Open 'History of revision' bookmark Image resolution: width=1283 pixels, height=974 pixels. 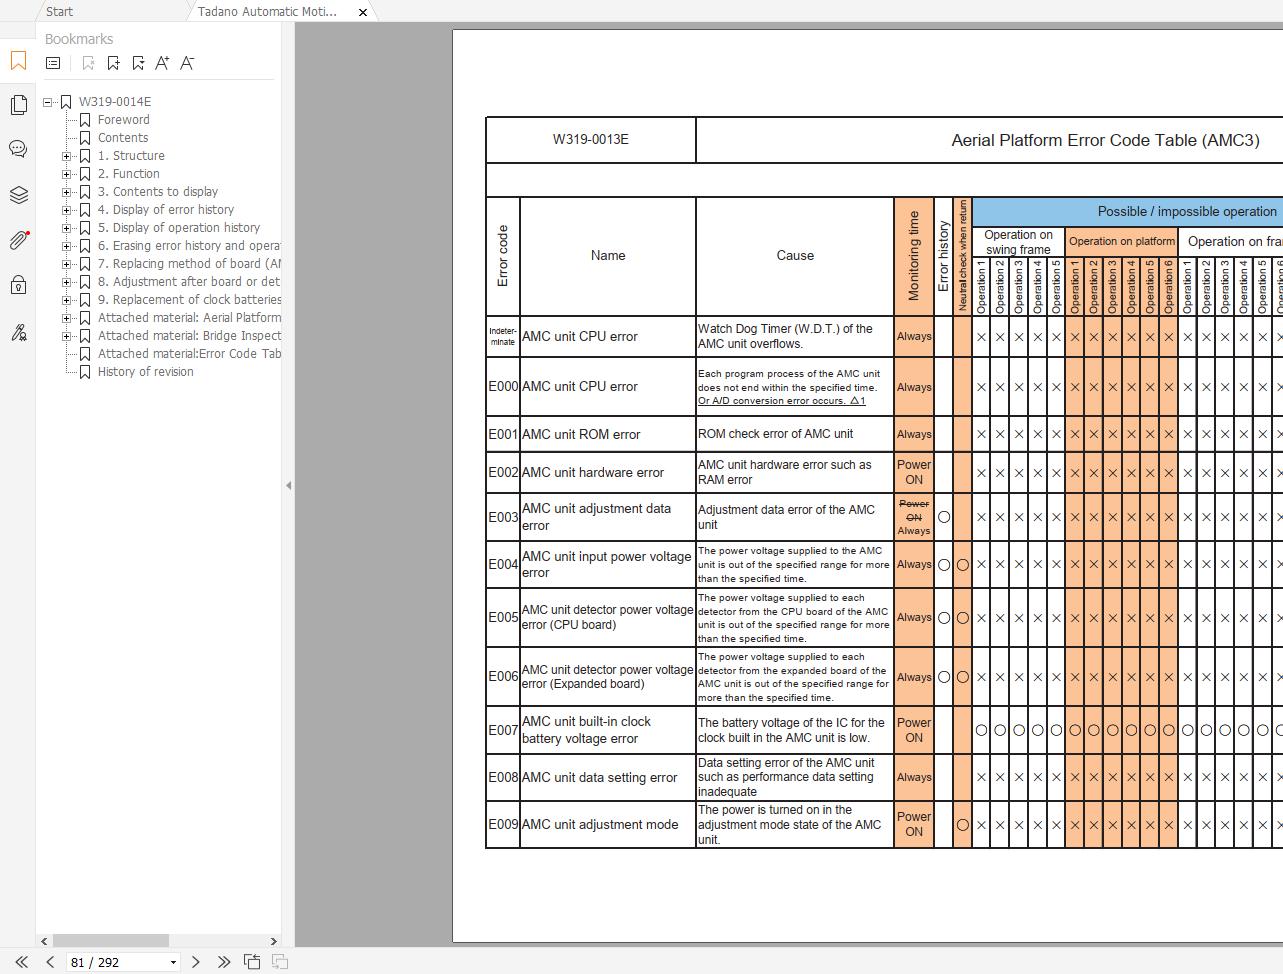(145, 372)
